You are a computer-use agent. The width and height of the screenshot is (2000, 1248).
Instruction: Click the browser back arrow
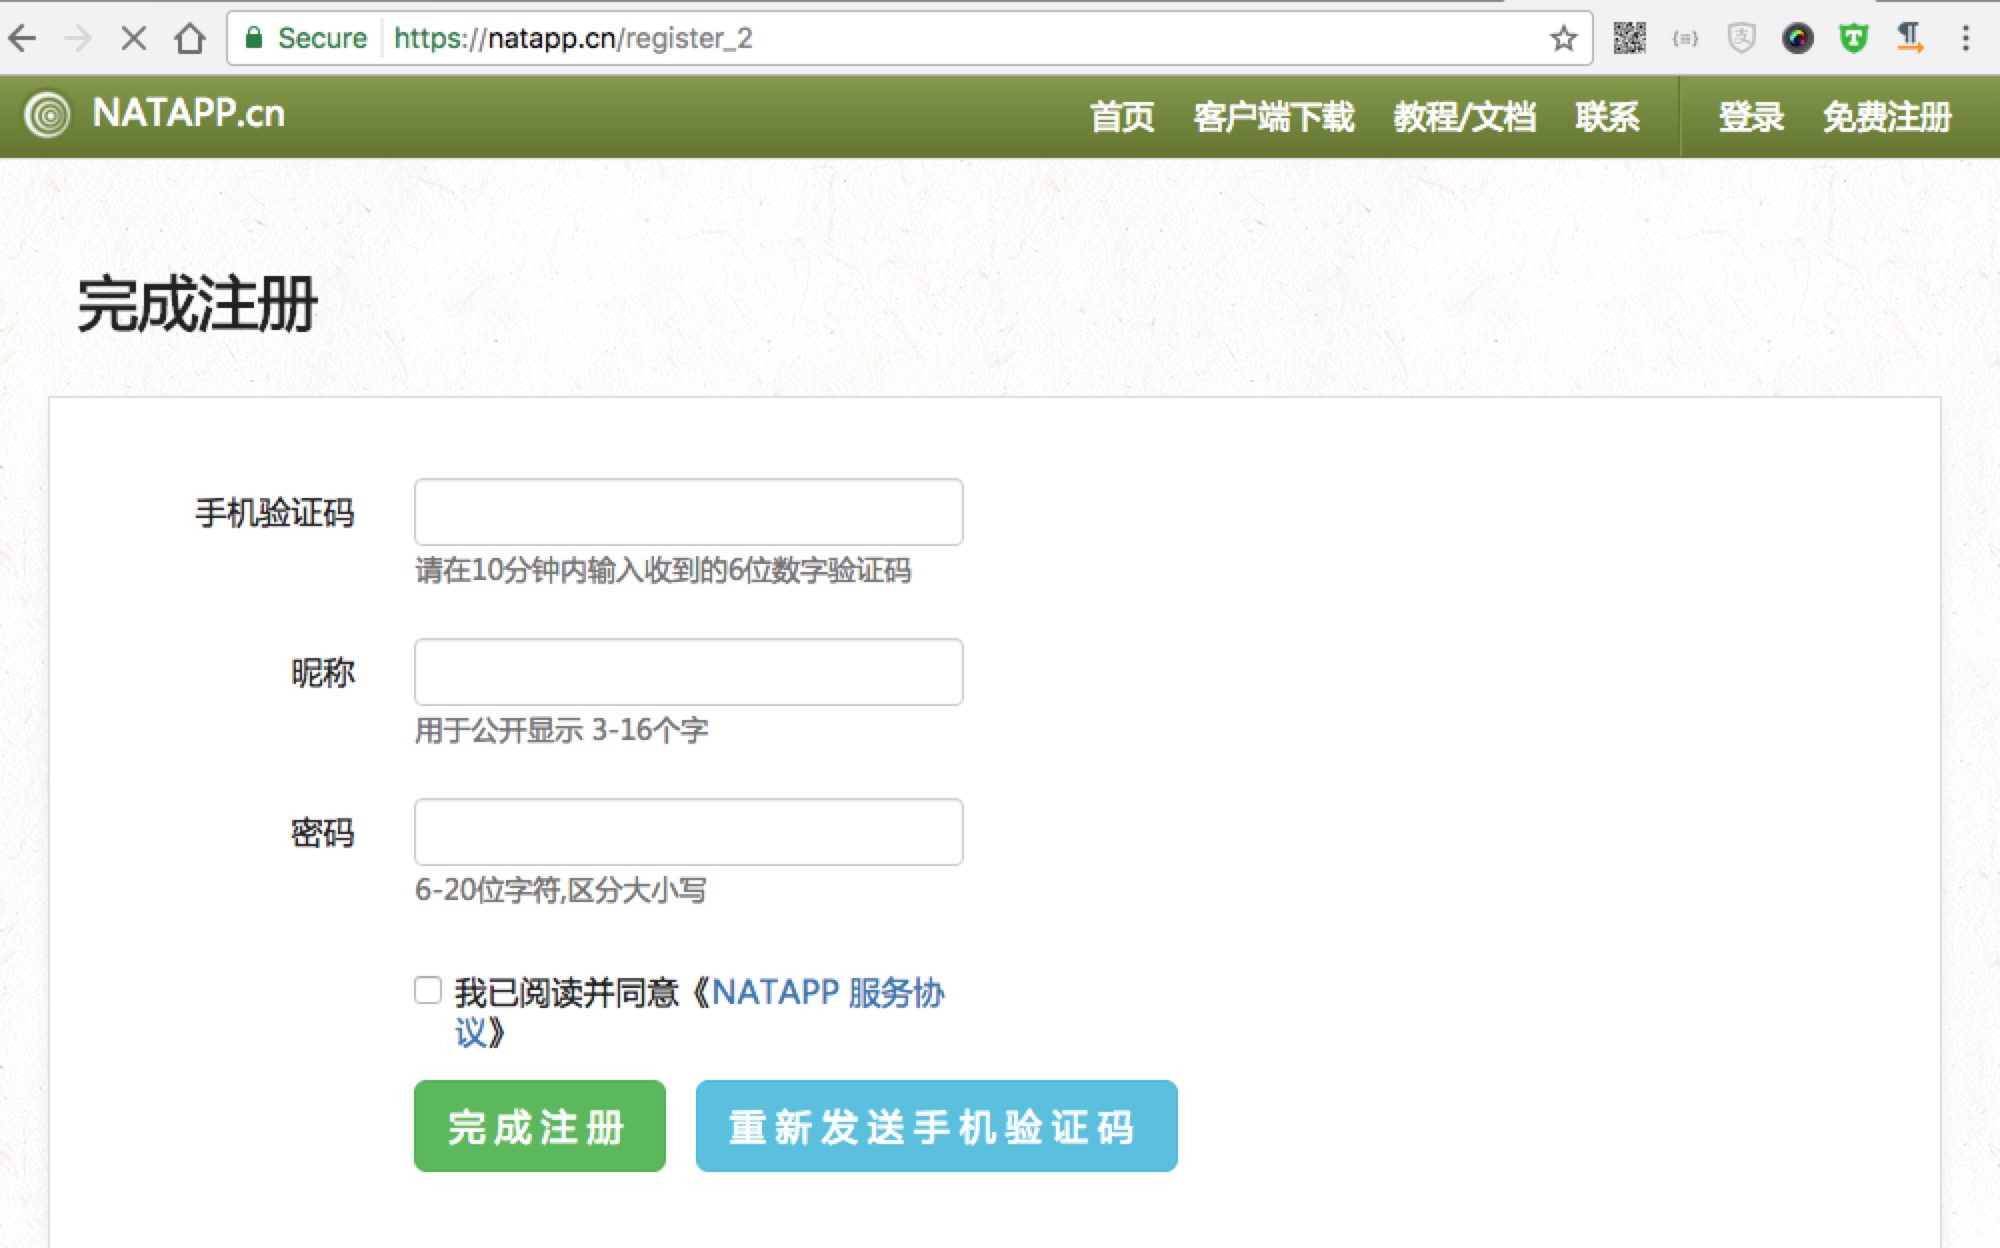(x=22, y=39)
